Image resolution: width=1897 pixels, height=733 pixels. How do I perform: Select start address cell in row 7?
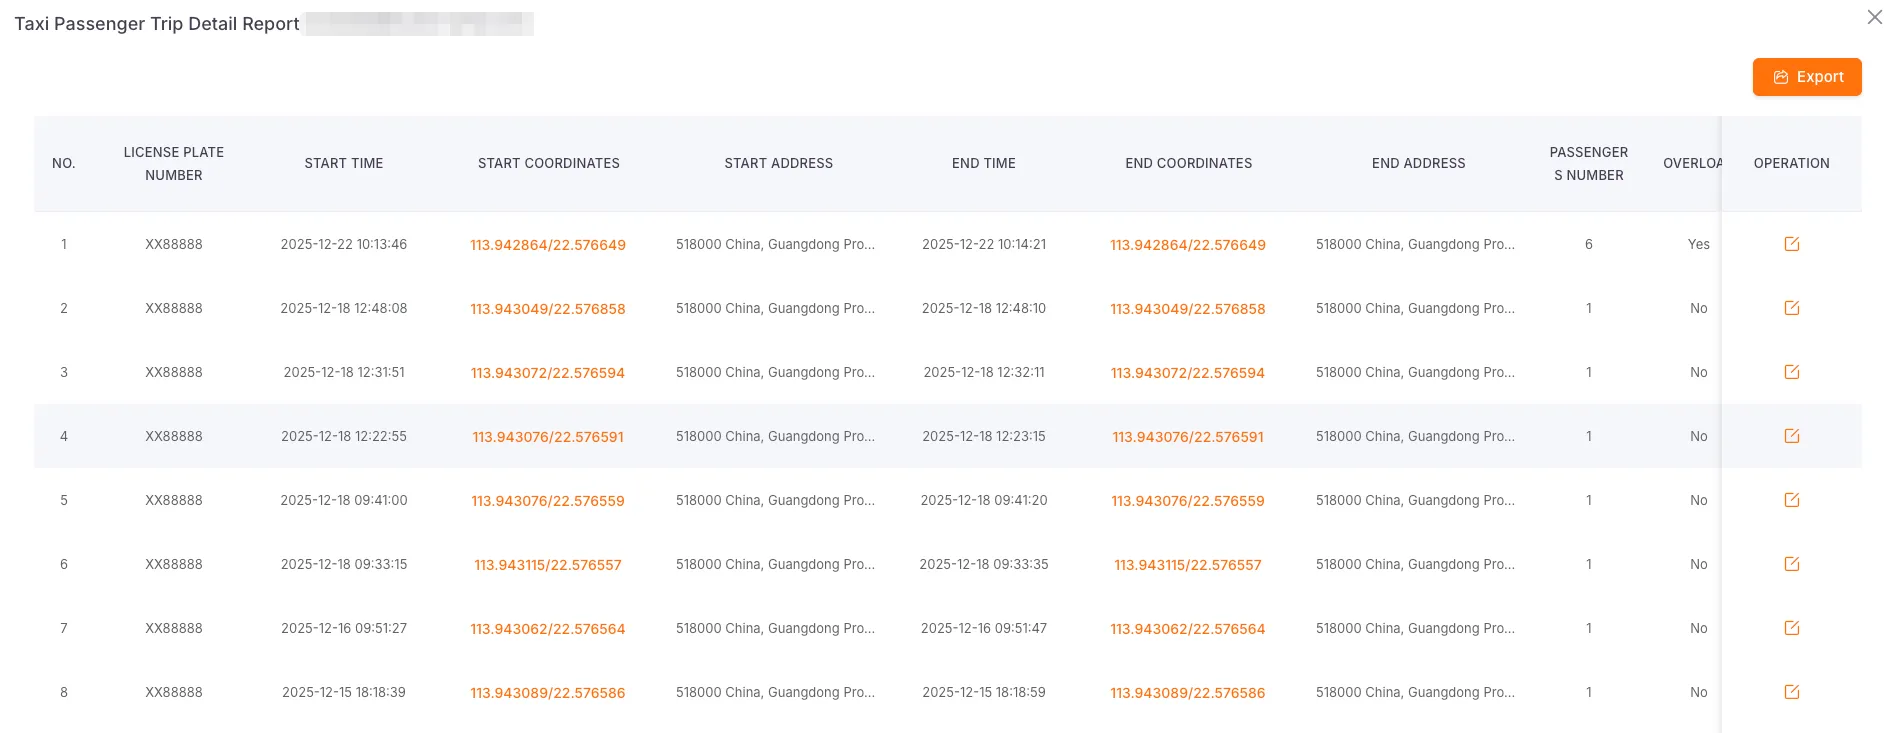click(x=775, y=628)
